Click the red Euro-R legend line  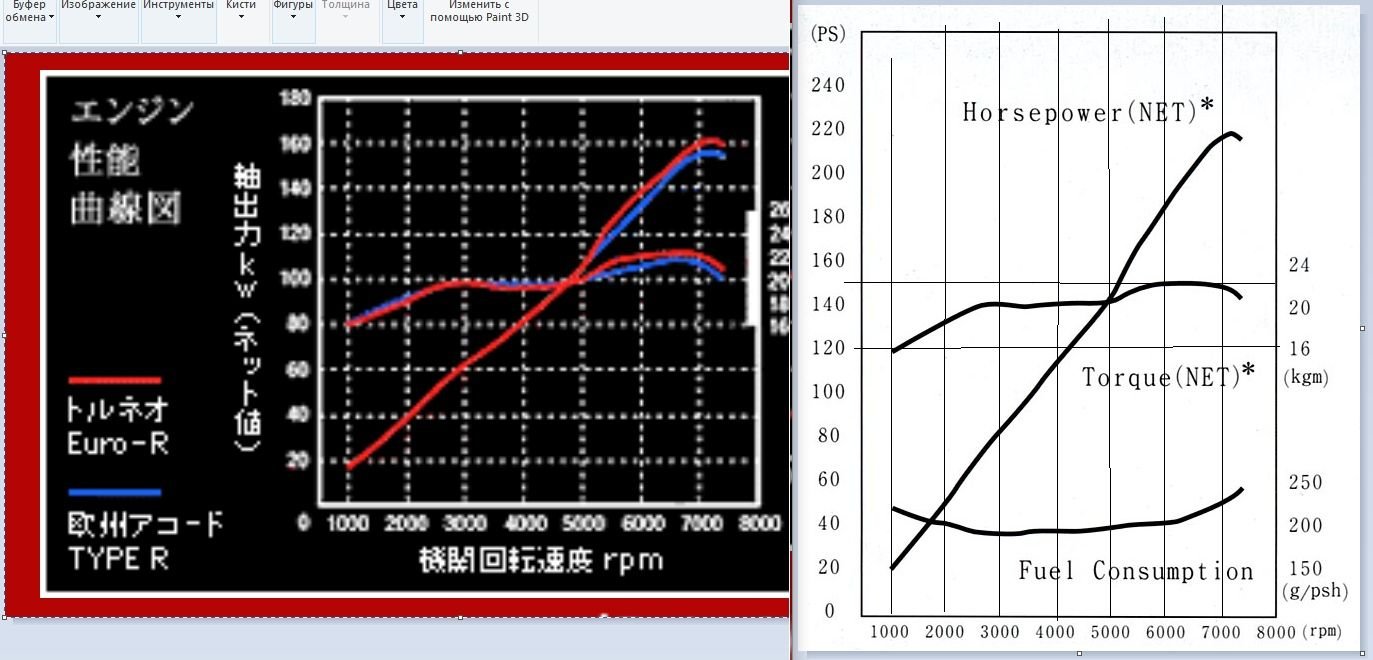pyautogui.click(x=115, y=380)
